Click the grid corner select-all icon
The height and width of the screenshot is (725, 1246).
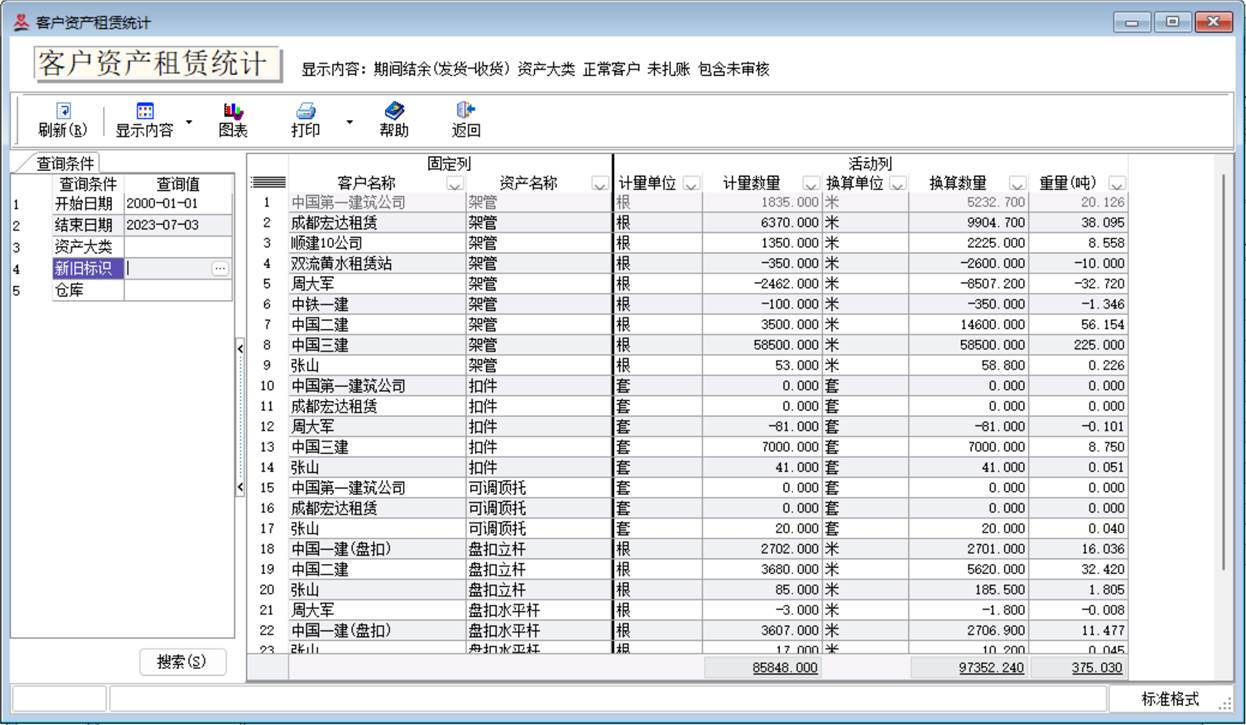pos(267,183)
